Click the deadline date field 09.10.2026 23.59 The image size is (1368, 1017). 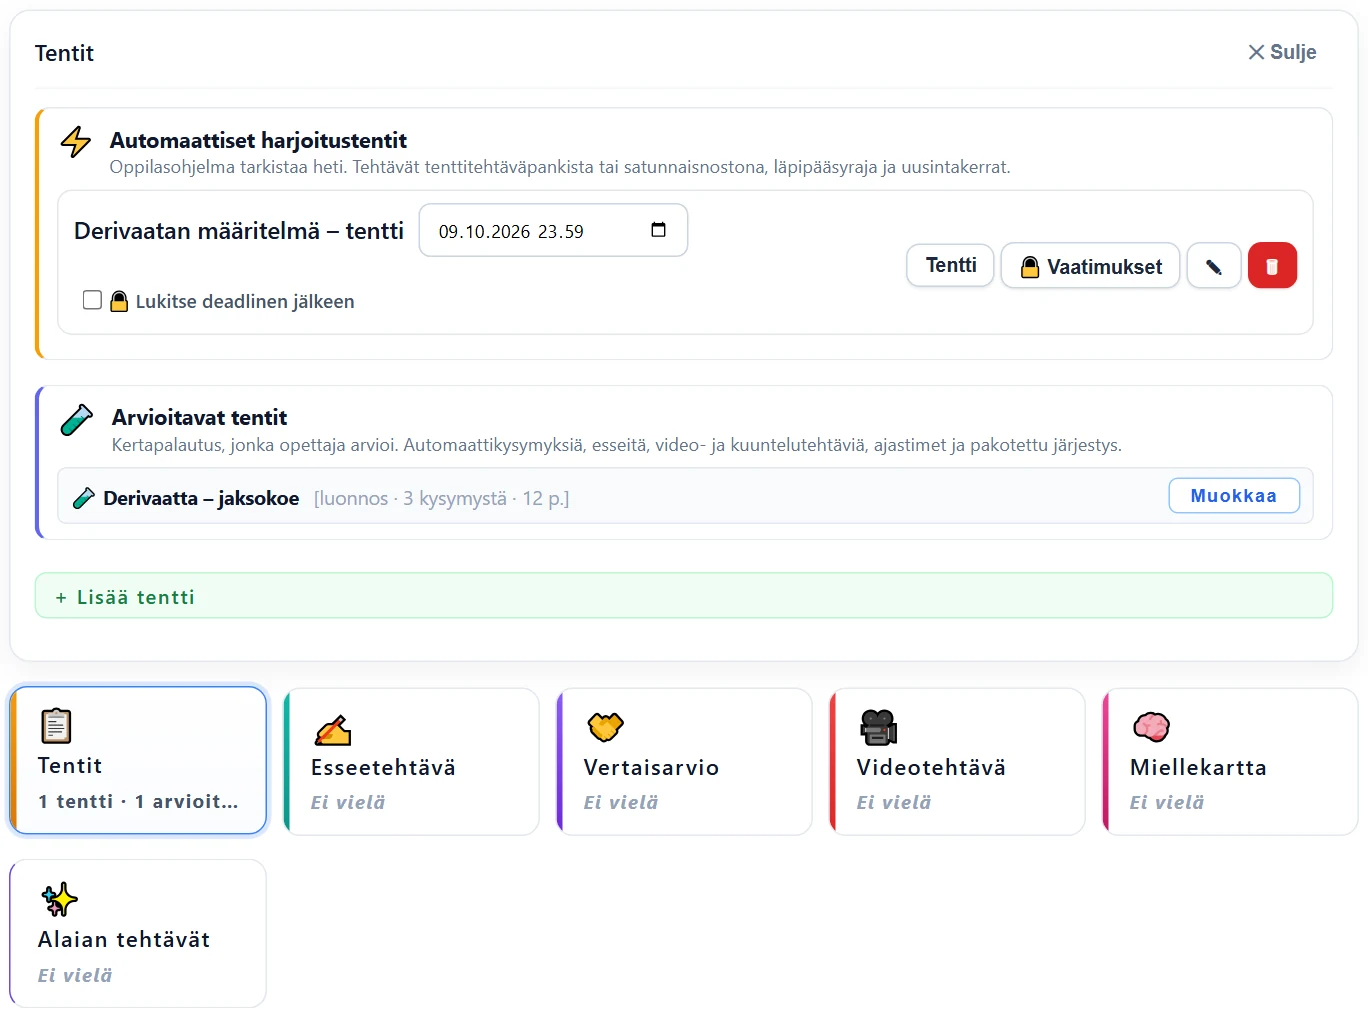click(553, 230)
